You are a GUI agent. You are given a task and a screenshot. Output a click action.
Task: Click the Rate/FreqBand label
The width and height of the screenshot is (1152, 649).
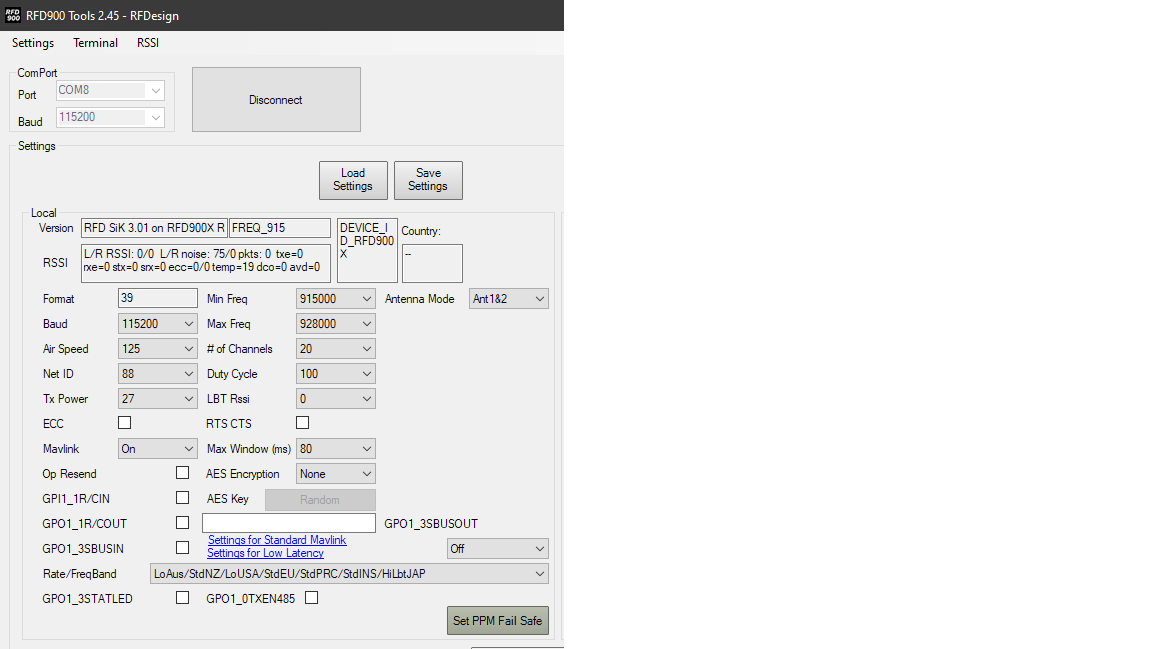[79, 574]
